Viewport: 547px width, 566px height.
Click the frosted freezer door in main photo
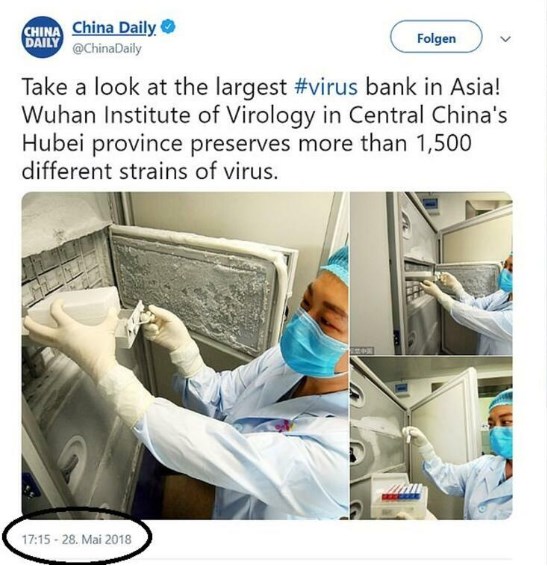(195, 289)
